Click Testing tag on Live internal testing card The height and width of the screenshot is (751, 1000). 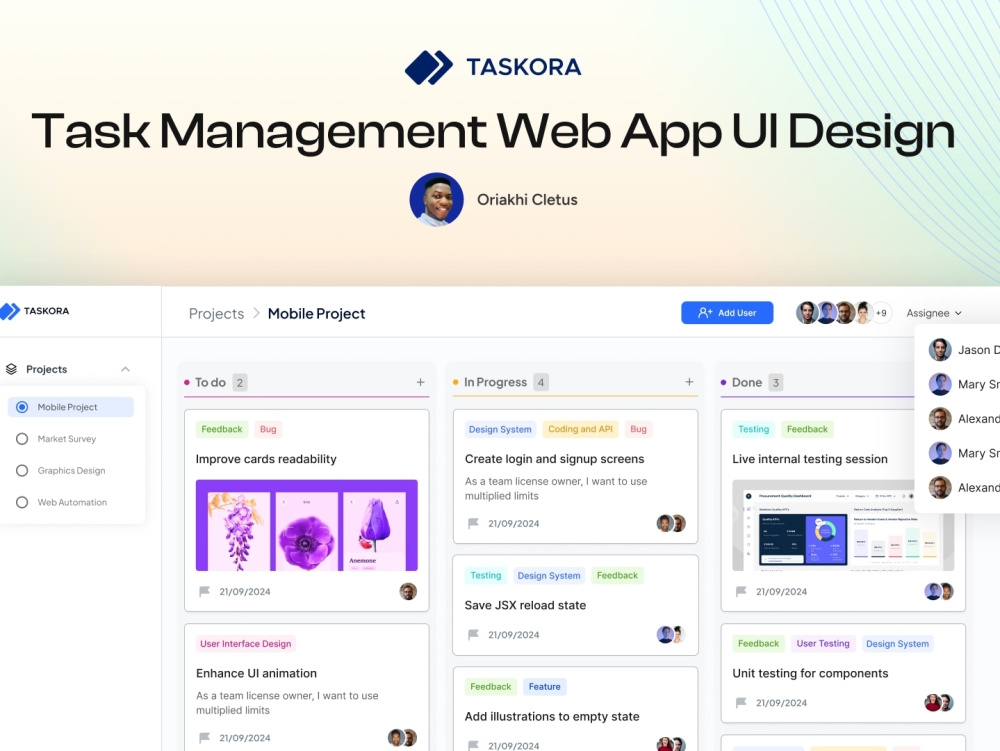(754, 429)
